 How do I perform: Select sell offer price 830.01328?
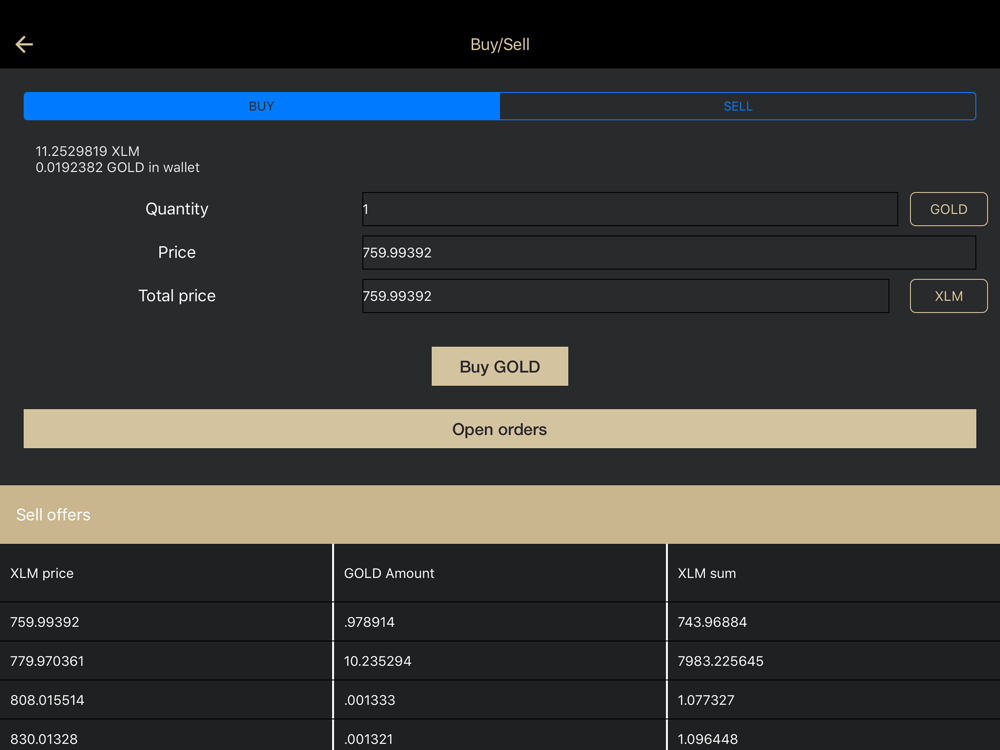(44, 739)
